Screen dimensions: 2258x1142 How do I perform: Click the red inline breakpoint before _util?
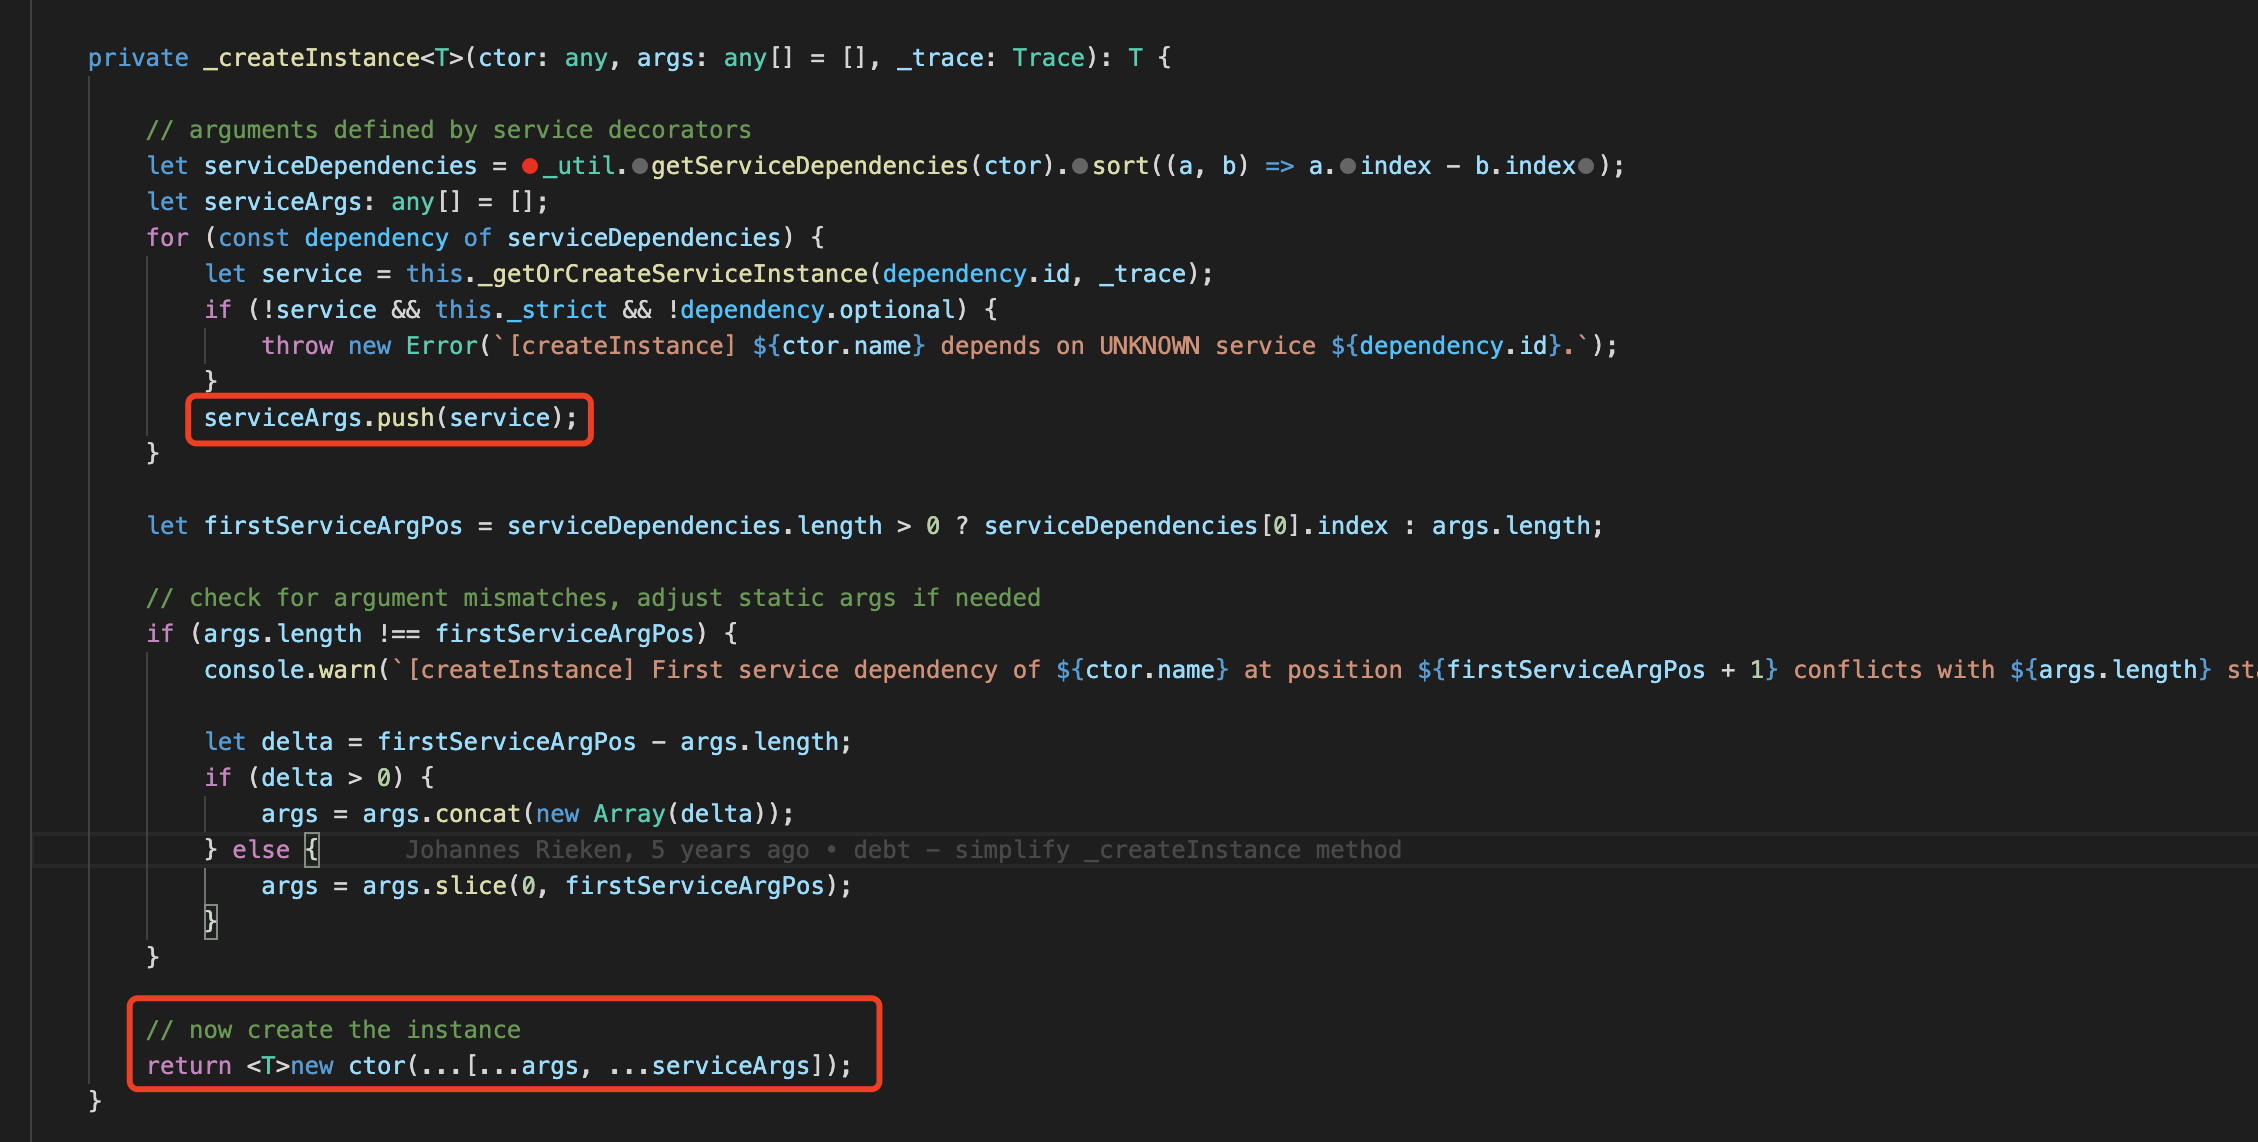click(530, 166)
